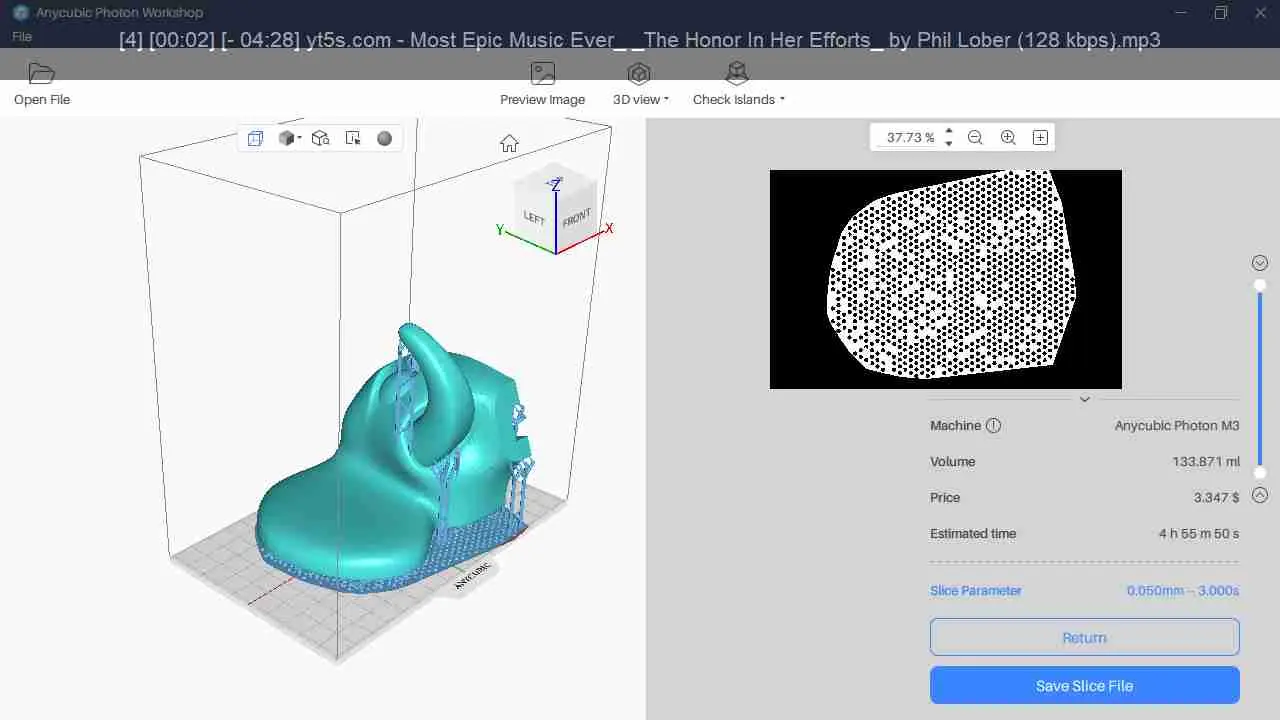Click the Machine info icon
The width and height of the screenshot is (1280, 720).
point(993,425)
